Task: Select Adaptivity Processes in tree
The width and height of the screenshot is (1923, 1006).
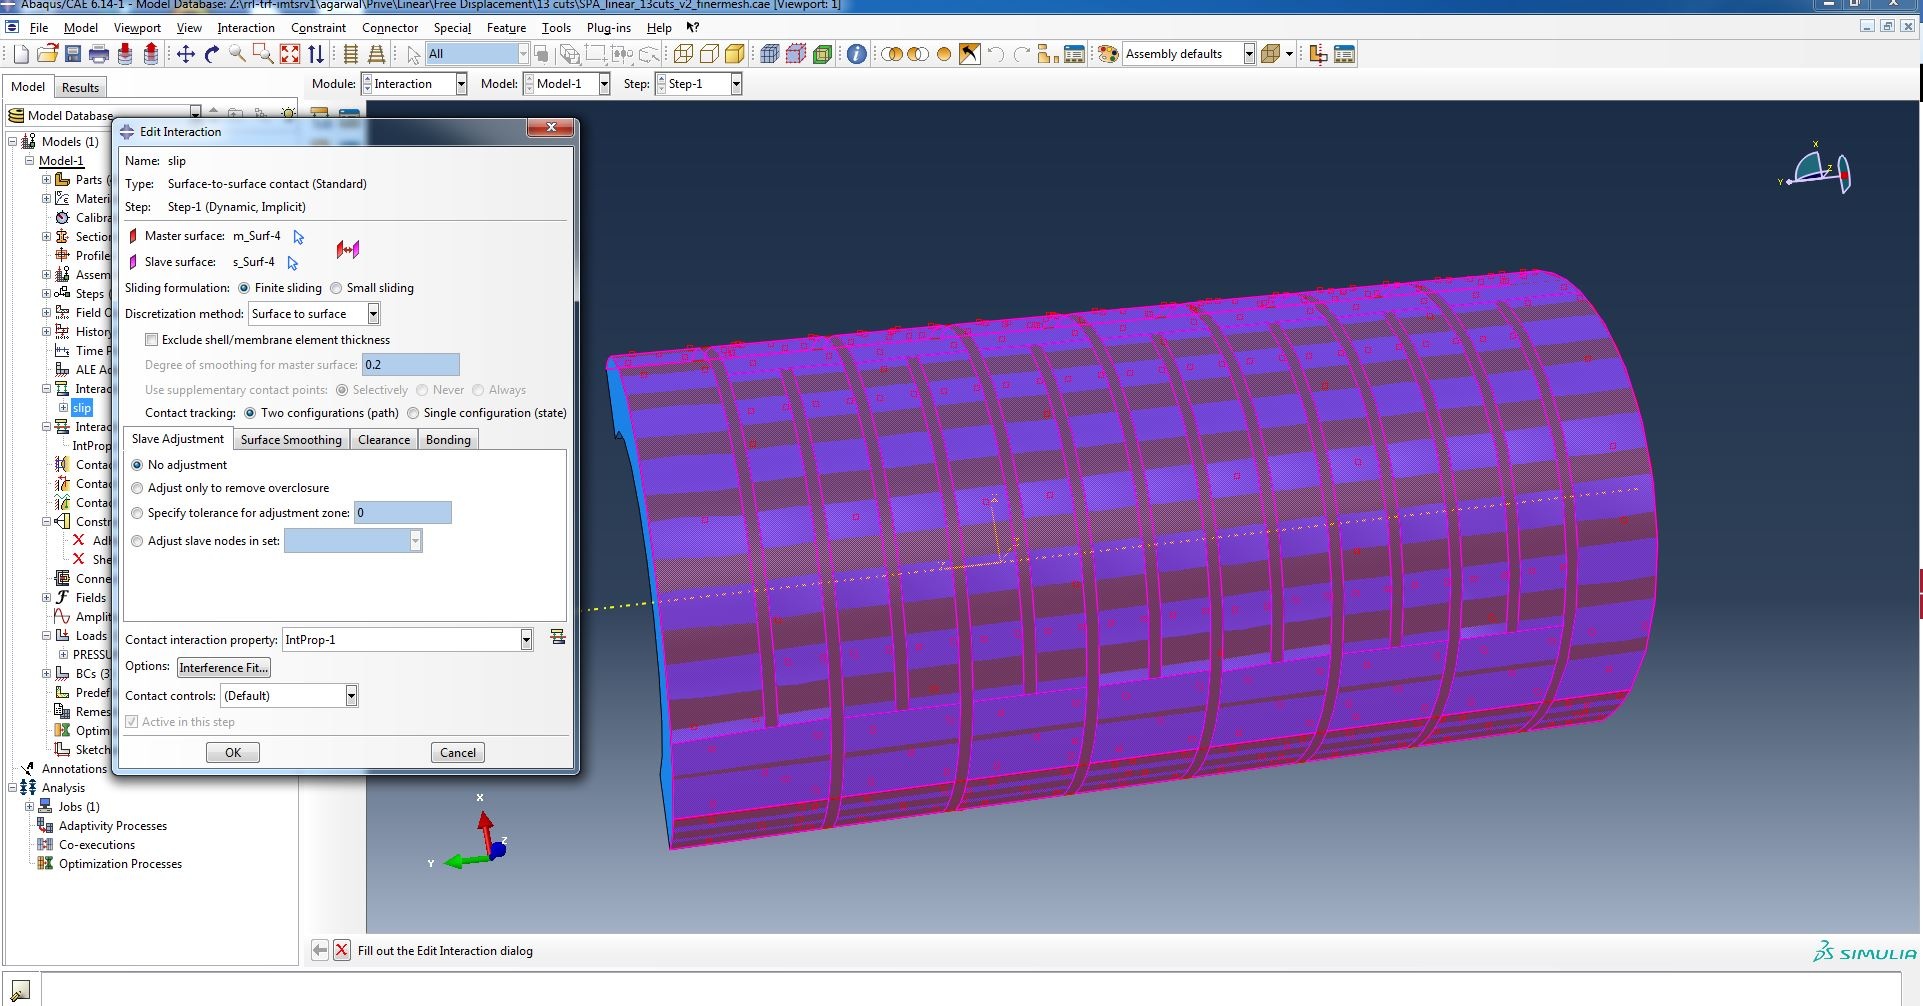Action: [113, 826]
